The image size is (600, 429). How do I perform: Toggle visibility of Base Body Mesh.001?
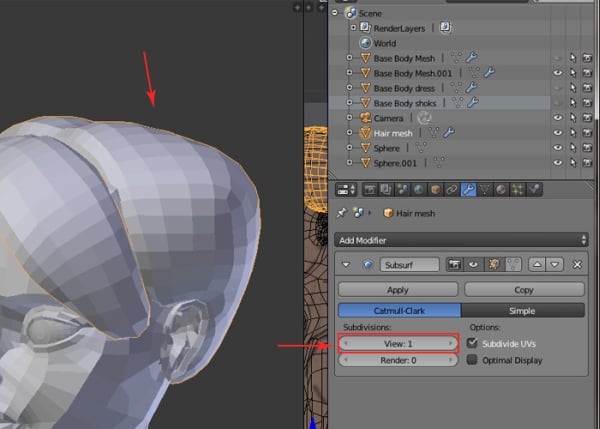pos(558,73)
